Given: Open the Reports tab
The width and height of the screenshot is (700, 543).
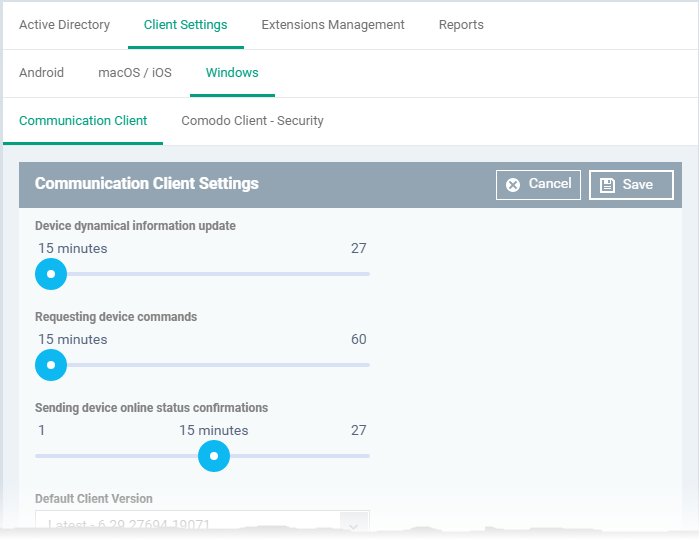Looking at the screenshot, I should tap(461, 25).
